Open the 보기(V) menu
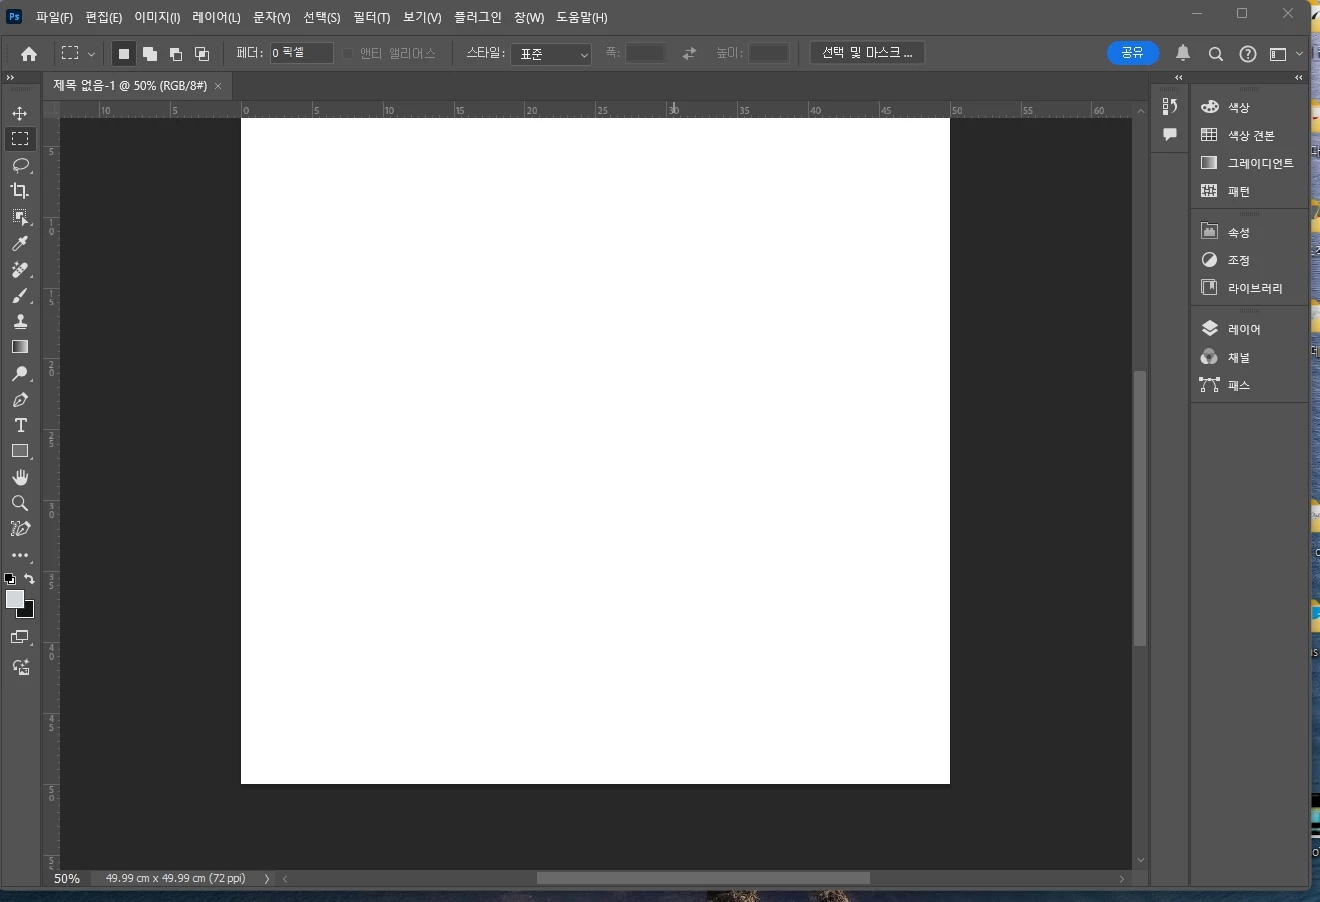The image size is (1320, 902). pos(422,17)
